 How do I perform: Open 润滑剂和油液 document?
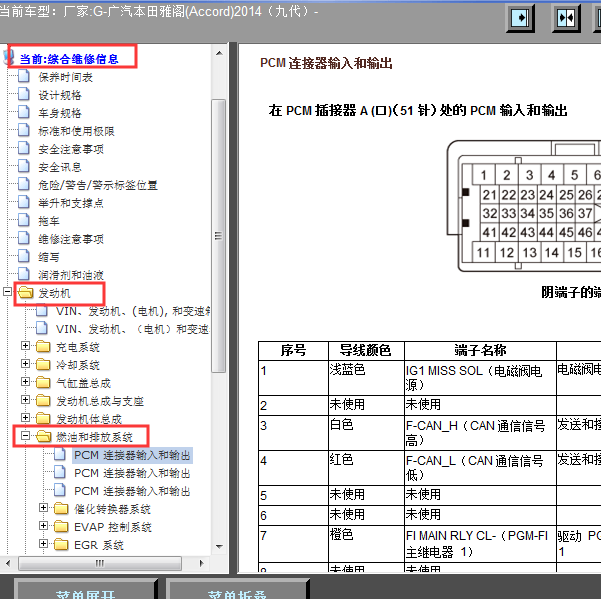(x=71, y=275)
